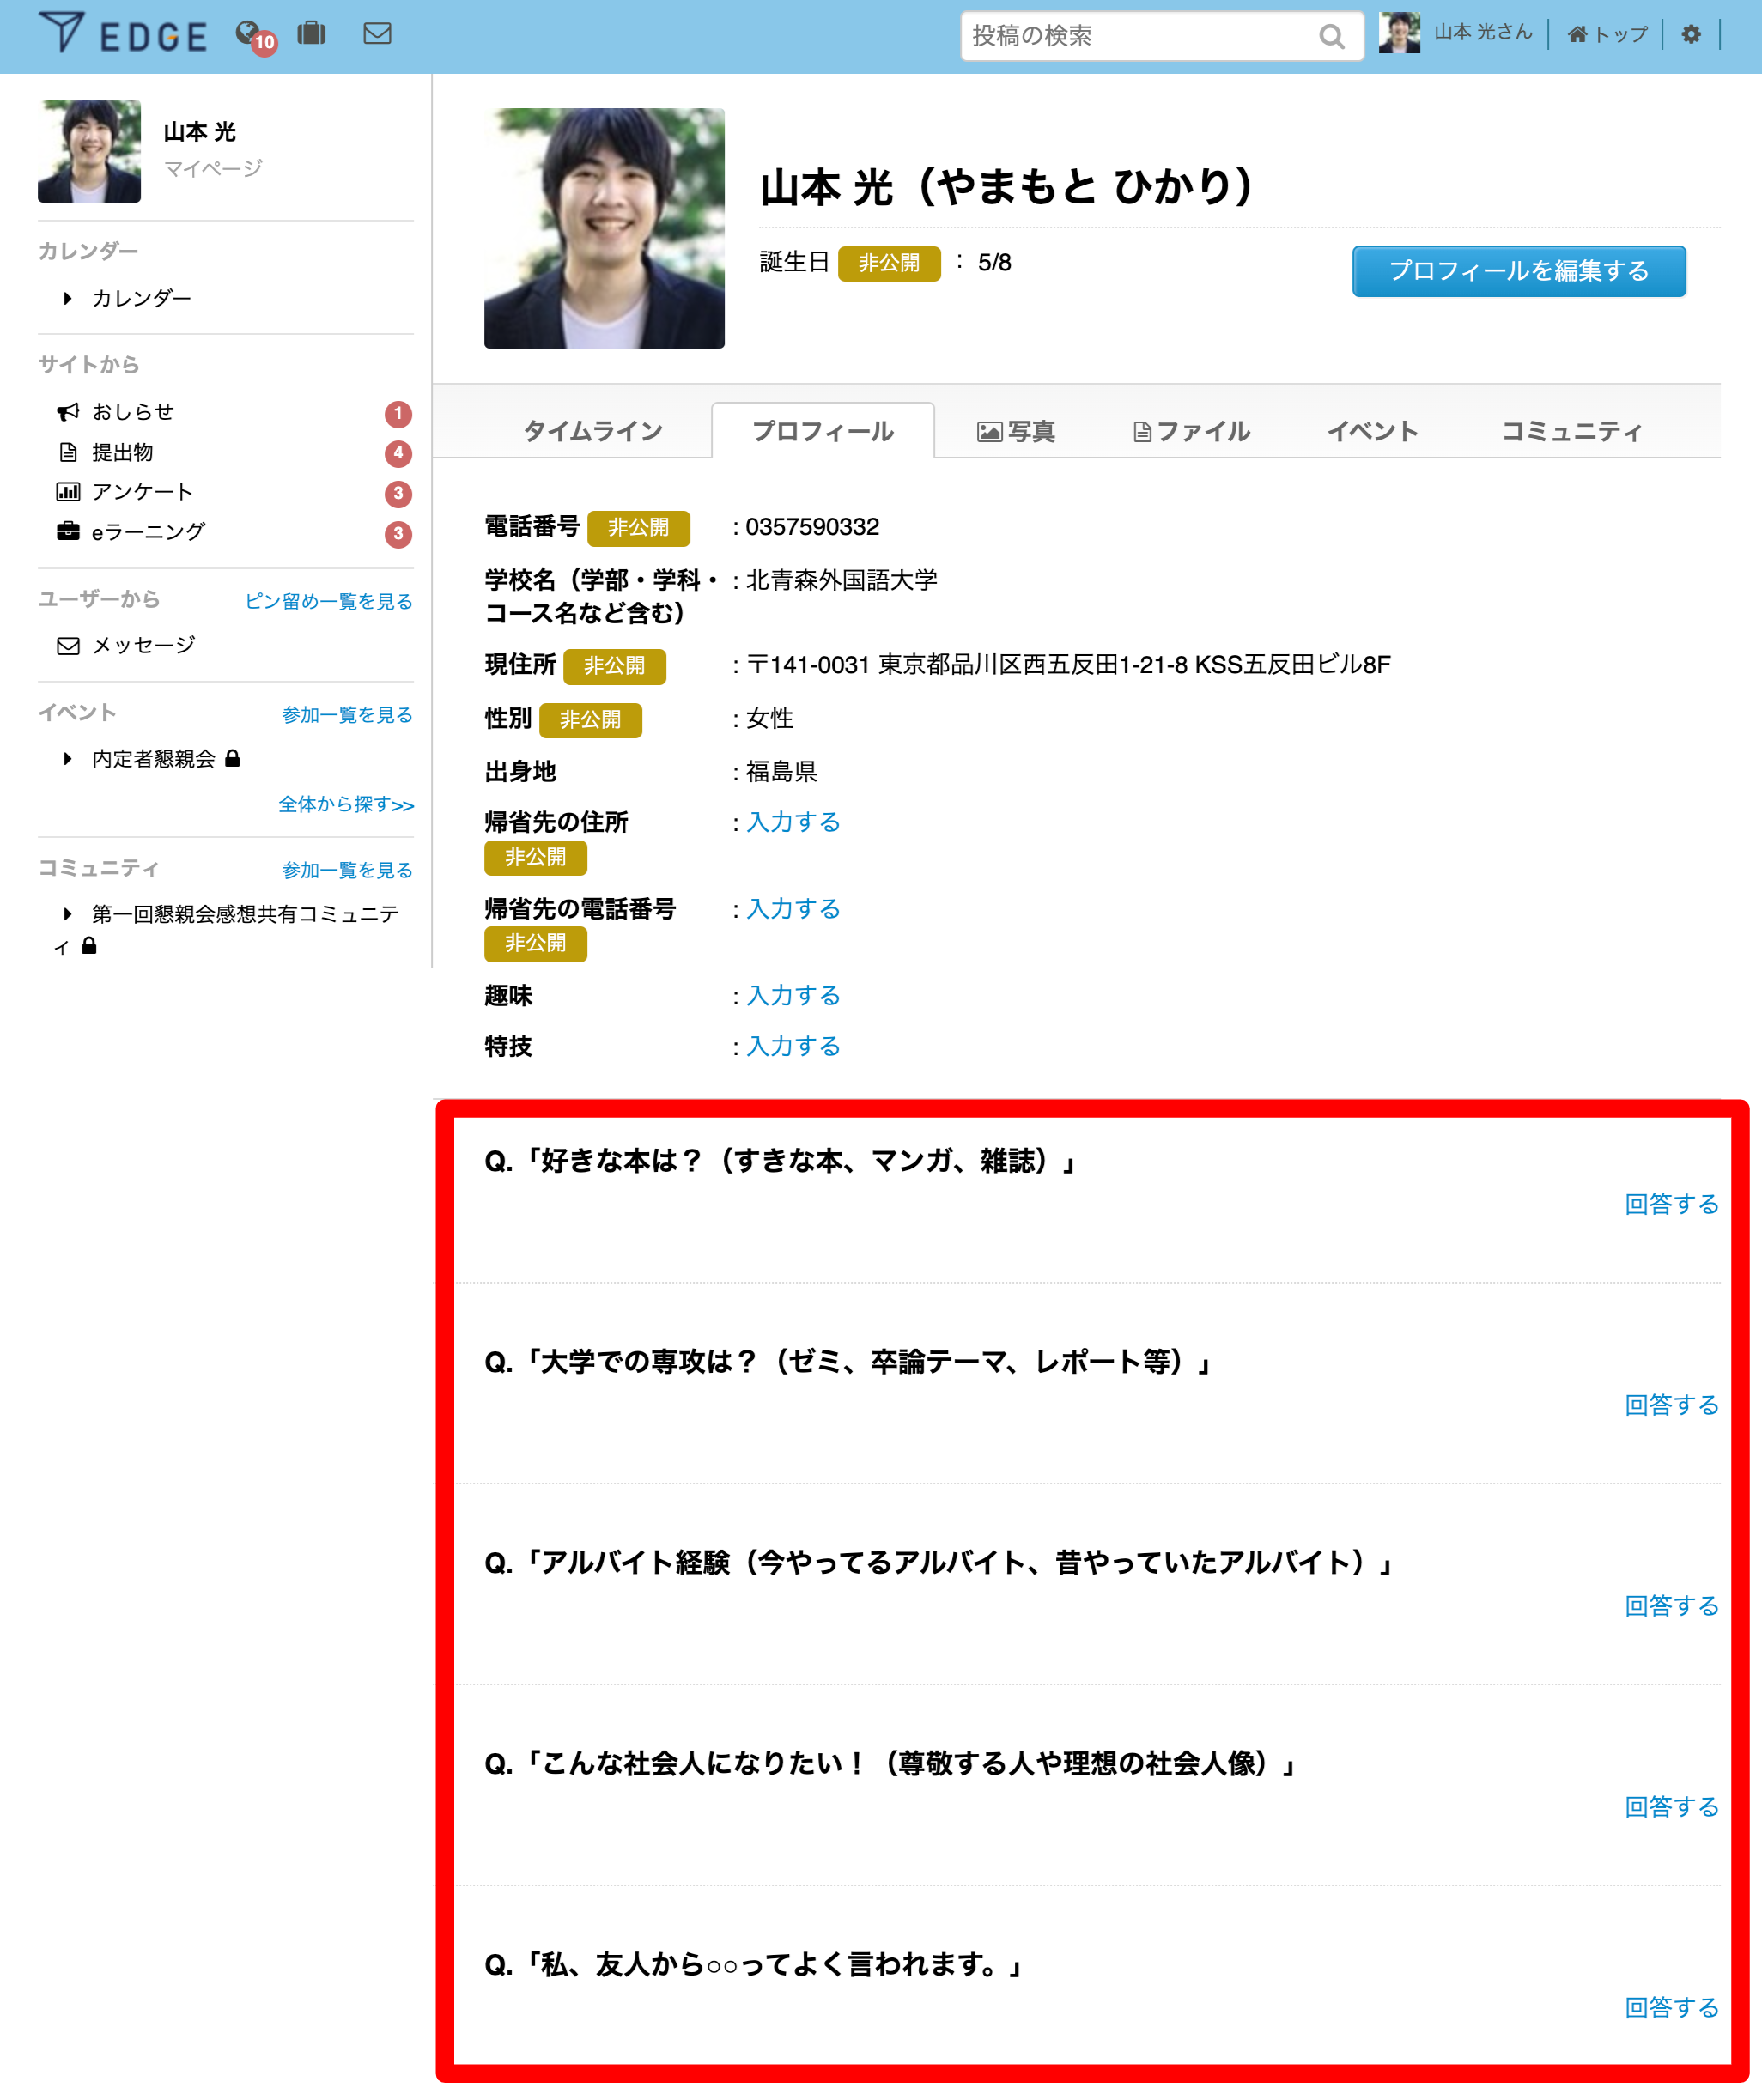Click プロフィールを編集する button
The width and height of the screenshot is (1762, 2100).
[1519, 271]
